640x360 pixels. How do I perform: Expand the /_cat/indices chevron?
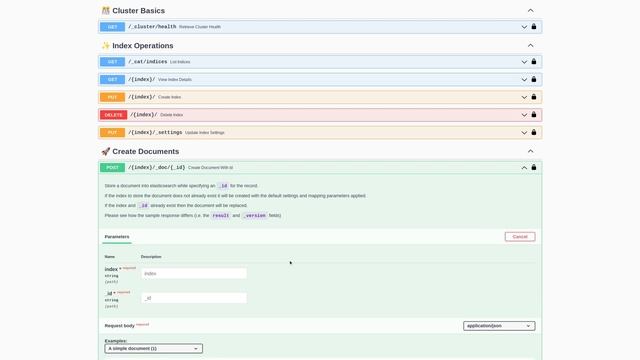(524, 62)
